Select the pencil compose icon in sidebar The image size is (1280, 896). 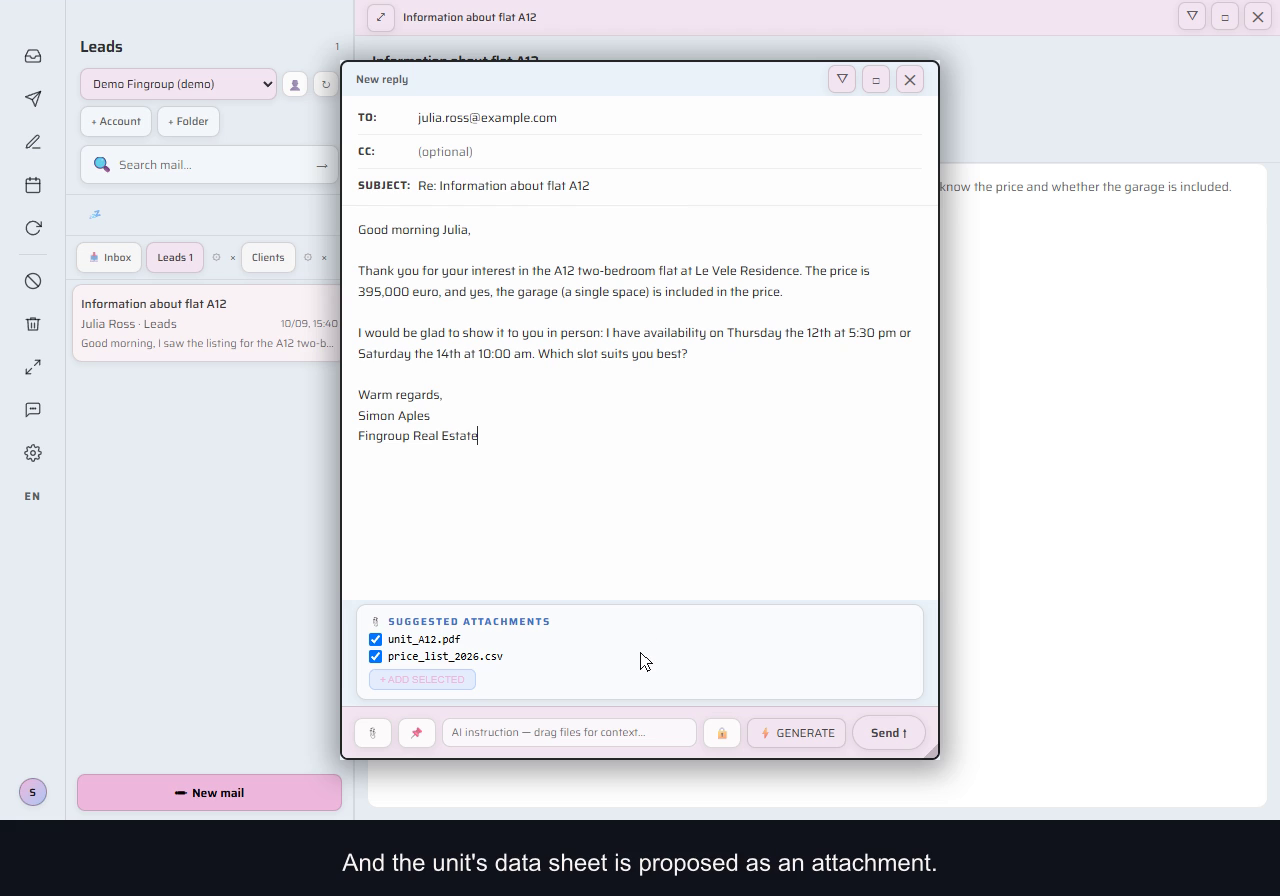33,142
